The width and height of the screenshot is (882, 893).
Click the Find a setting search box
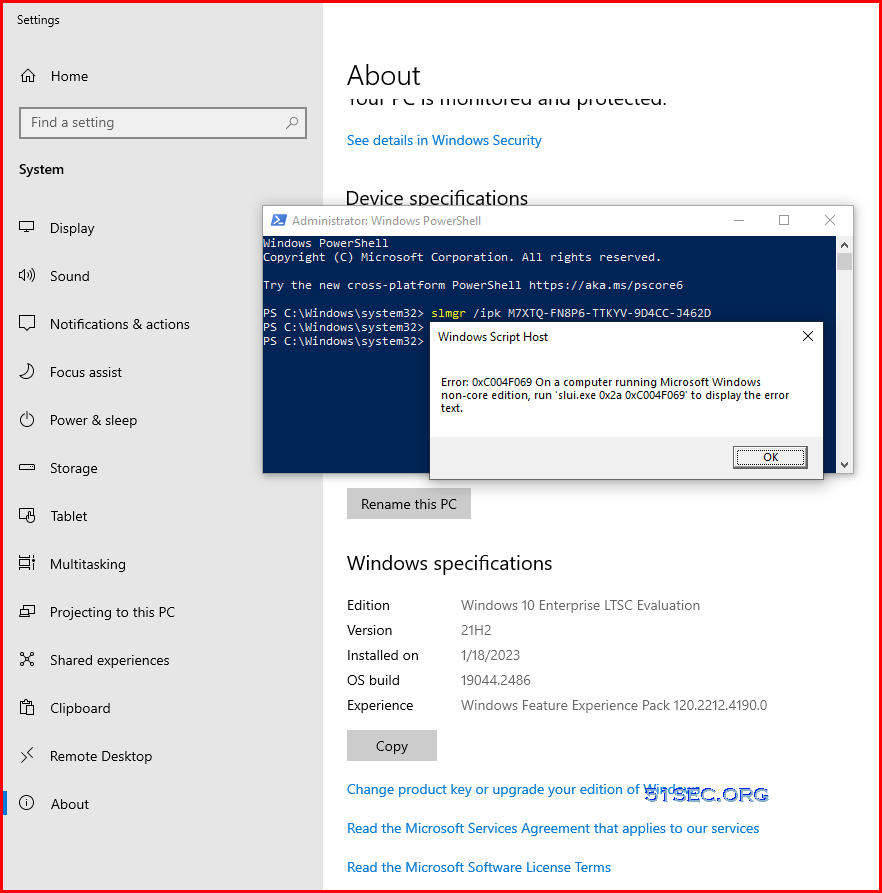pyautogui.click(x=163, y=122)
